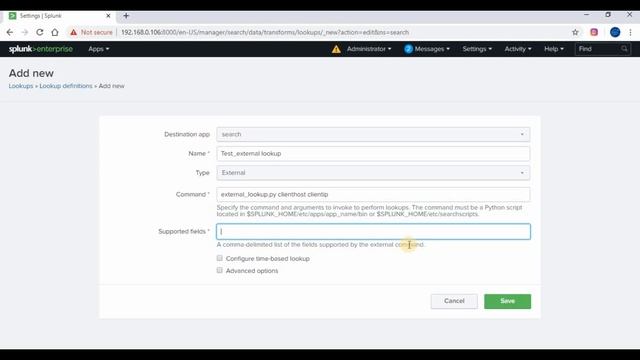Screen dimensions: 640x360
Task: Click the yellow warning triangle in navbar
Action: tap(336, 49)
